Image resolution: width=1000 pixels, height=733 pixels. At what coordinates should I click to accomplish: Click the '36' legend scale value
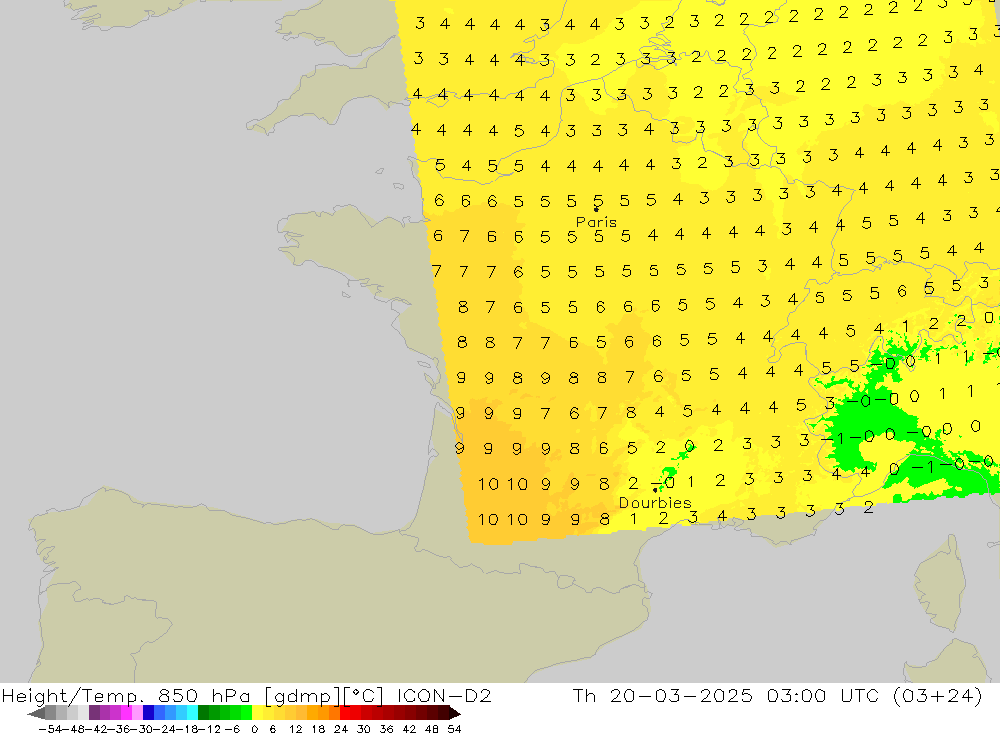point(386,729)
